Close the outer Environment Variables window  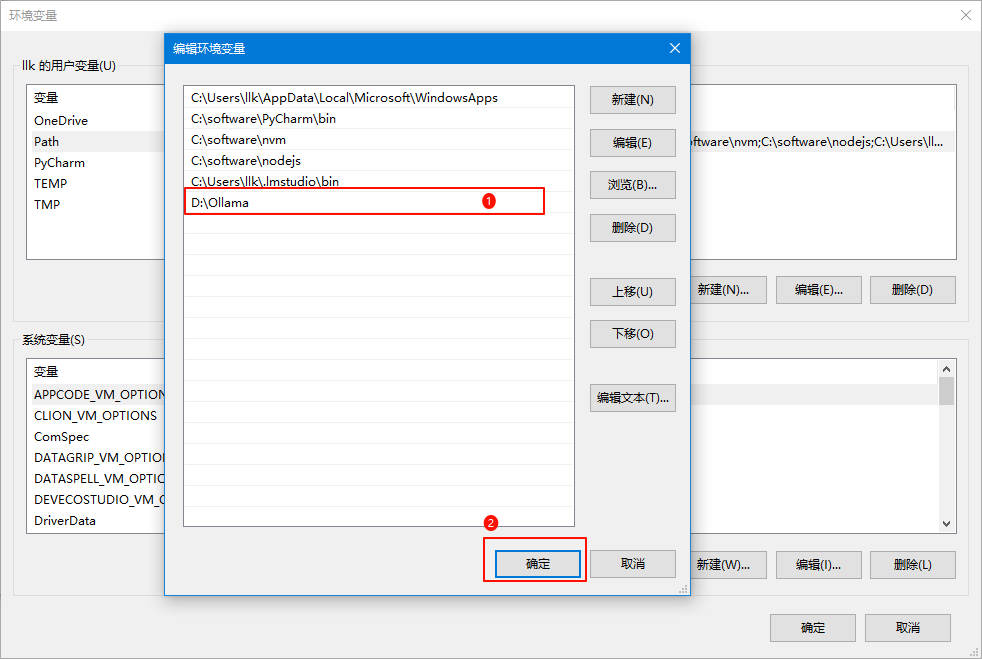[x=965, y=15]
